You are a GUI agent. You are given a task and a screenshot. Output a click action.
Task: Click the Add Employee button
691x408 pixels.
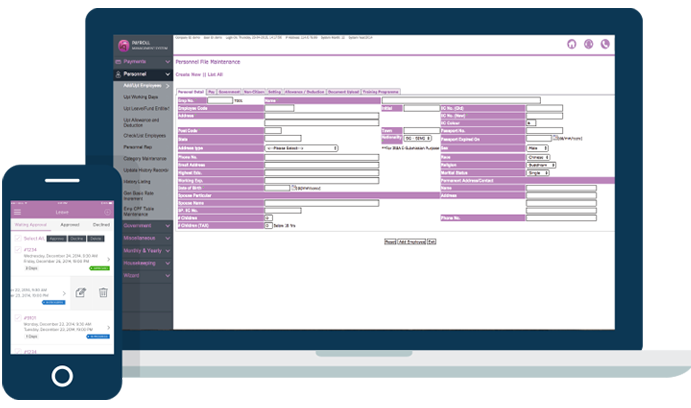point(411,242)
